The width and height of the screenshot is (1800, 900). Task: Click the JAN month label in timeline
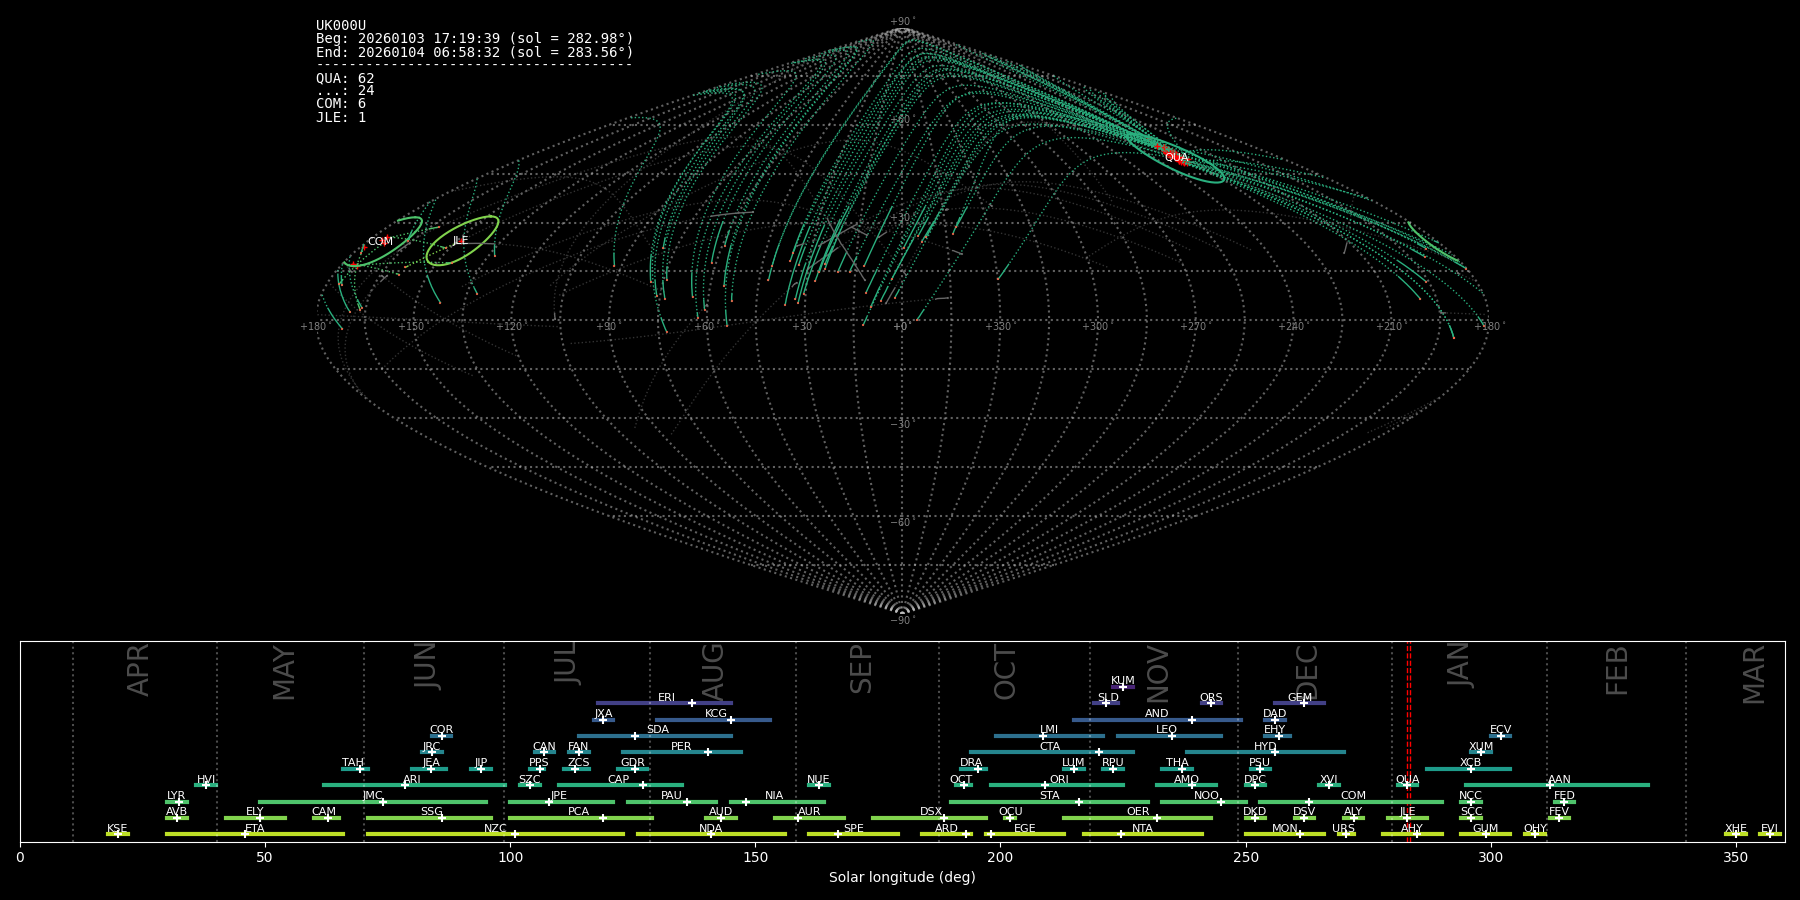pyautogui.click(x=1459, y=665)
